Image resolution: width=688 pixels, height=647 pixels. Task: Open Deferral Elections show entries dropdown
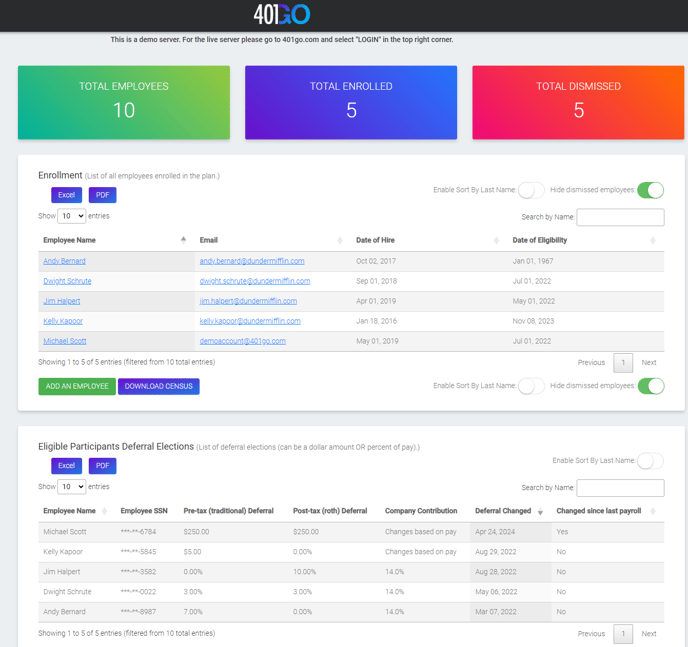(x=71, y=487)
